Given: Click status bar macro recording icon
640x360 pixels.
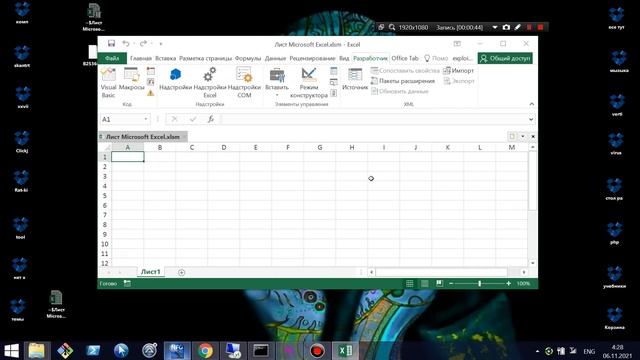Looking at the screenshot, I should point(127,283).
